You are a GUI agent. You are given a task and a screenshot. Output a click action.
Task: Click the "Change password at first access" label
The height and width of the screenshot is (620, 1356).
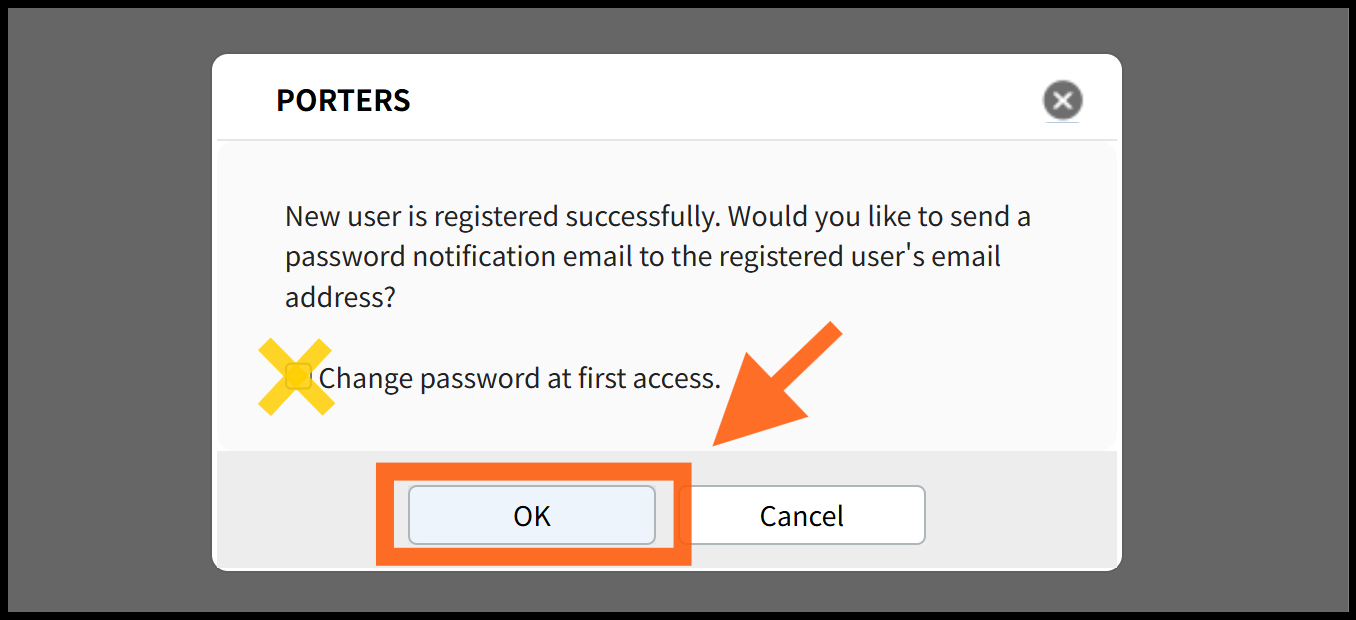click(x=519, y=378)
